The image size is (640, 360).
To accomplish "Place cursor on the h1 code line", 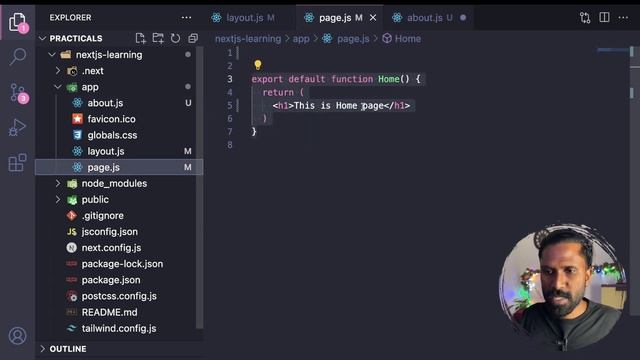I will pos(341,106).
